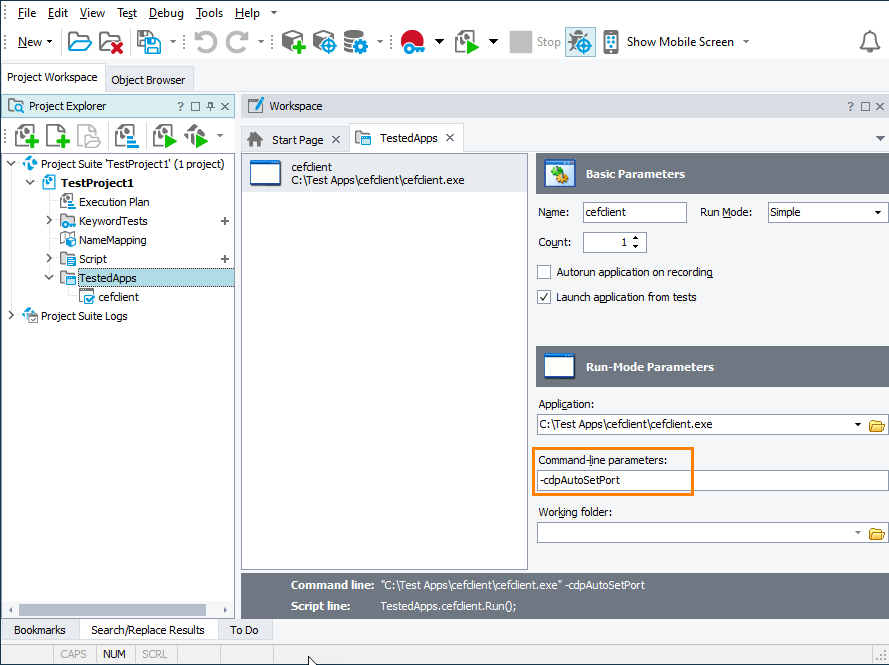Click the Save All icon
The image size is (889, 665).
[x=146, y=41]
